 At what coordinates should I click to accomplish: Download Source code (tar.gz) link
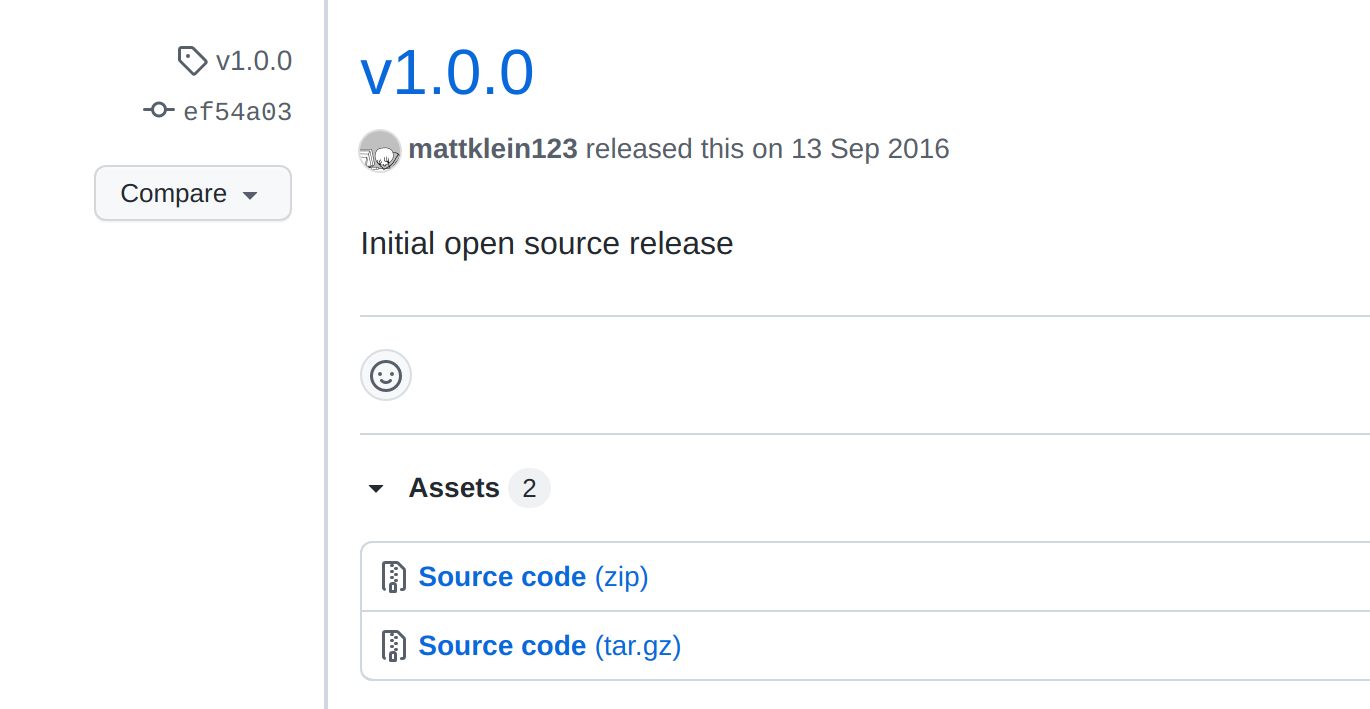coord(550,646)
